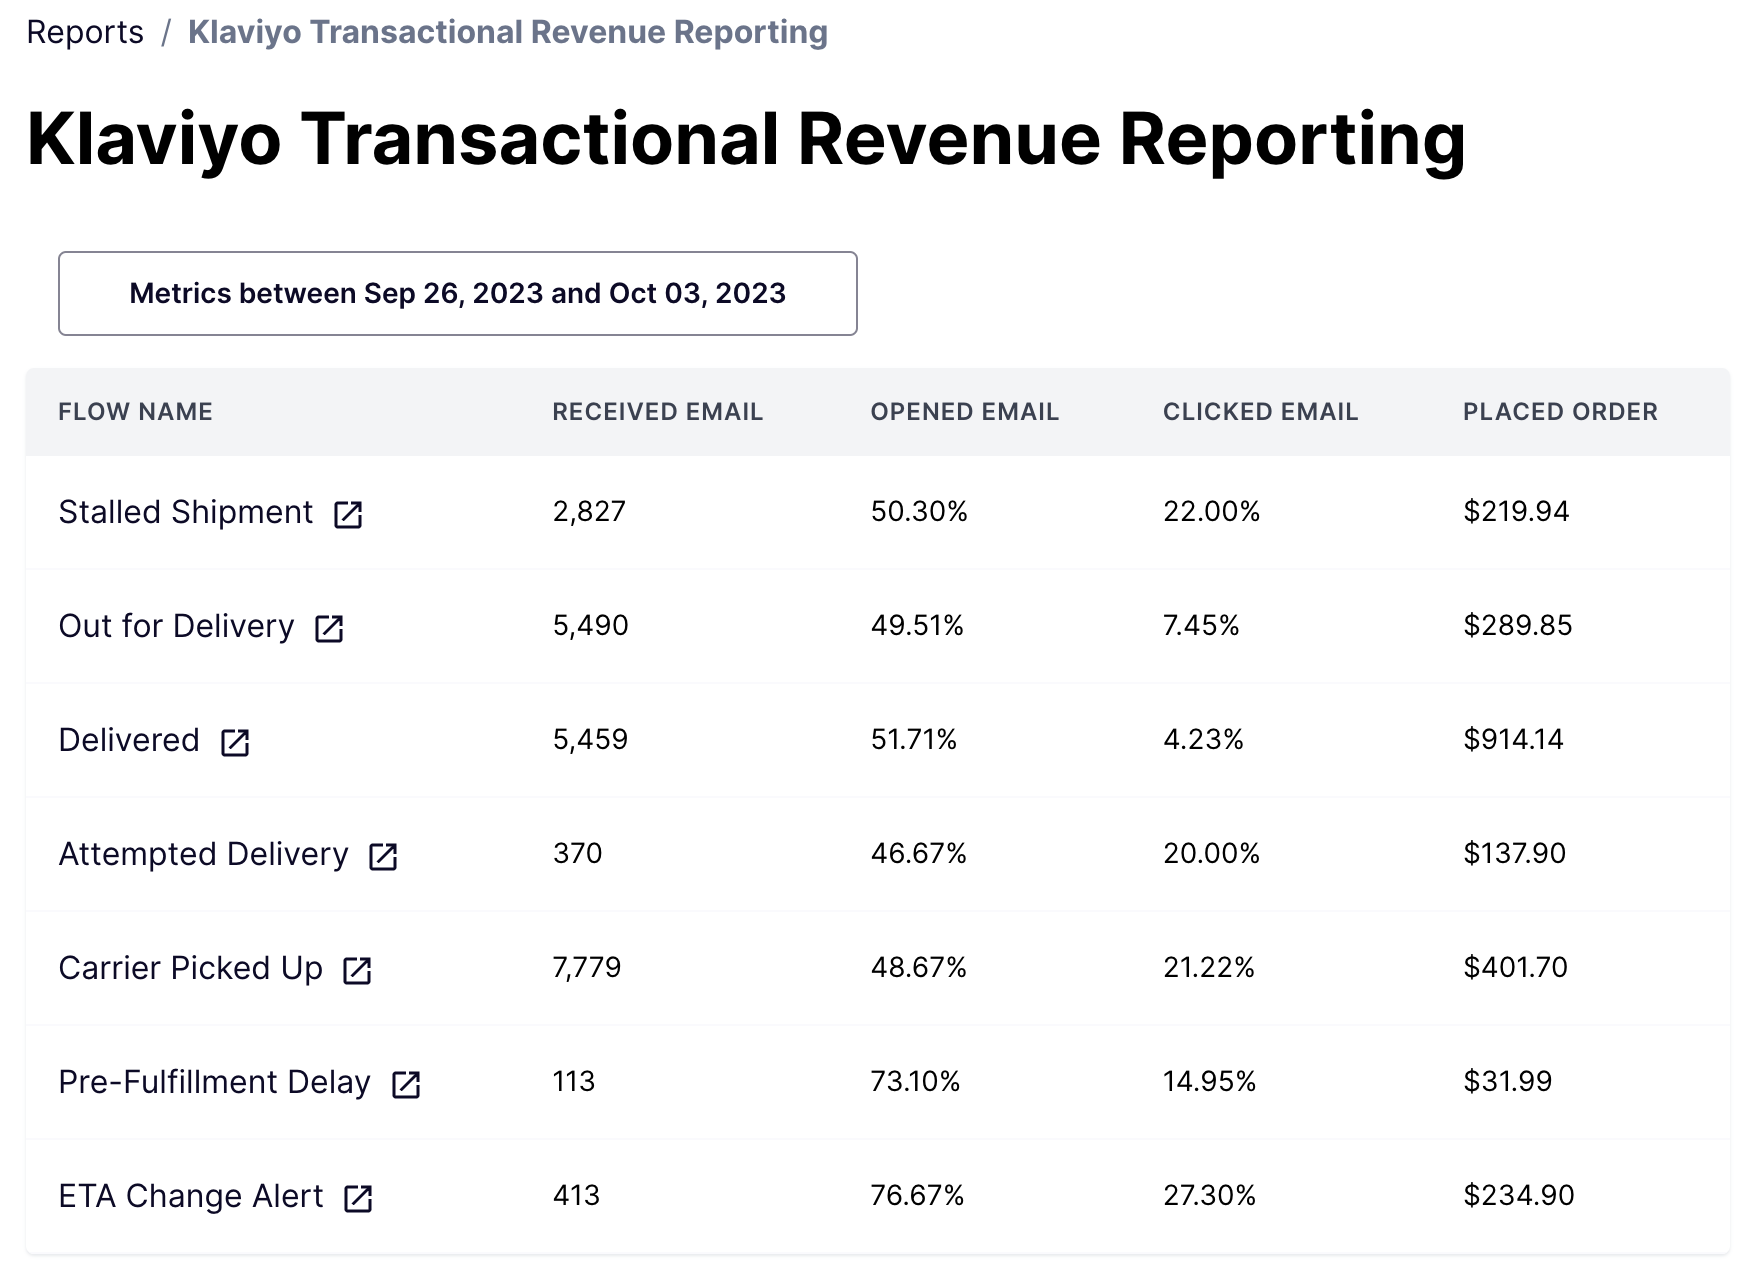Image resolution: width=1754 pixels, height=1282 pixels.
Task: Select opened email value 49.51%
Action: click(917, 625)
